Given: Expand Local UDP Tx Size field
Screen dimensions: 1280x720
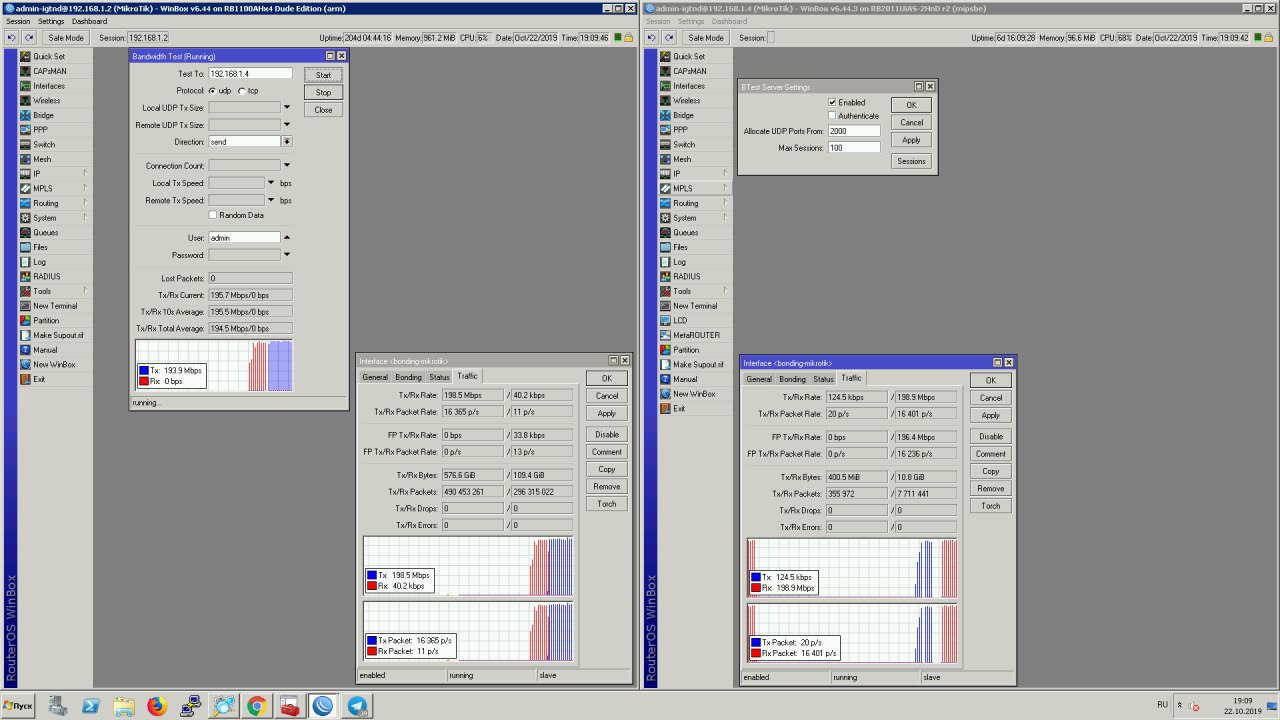Looking at the screenshot, I should point(287,108).
